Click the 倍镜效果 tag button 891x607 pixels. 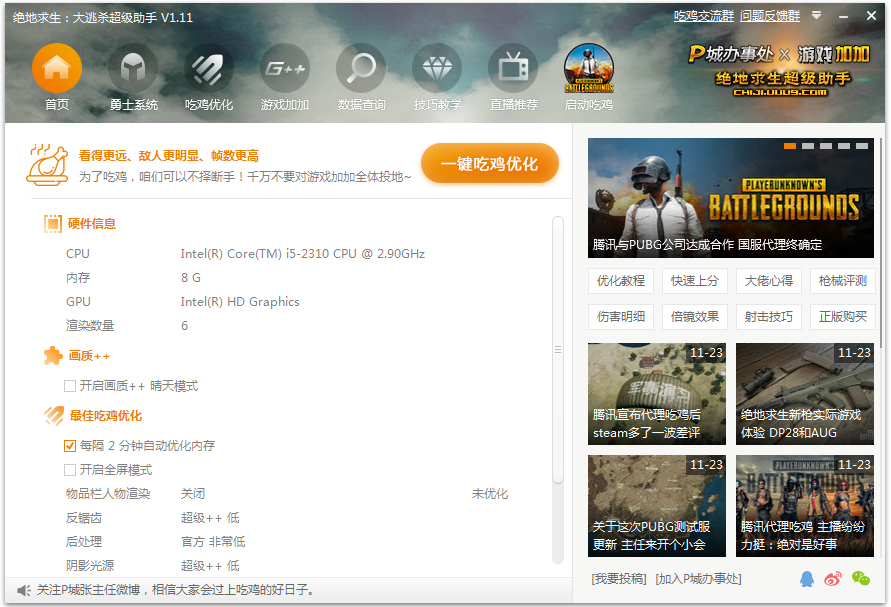(694, 317)
